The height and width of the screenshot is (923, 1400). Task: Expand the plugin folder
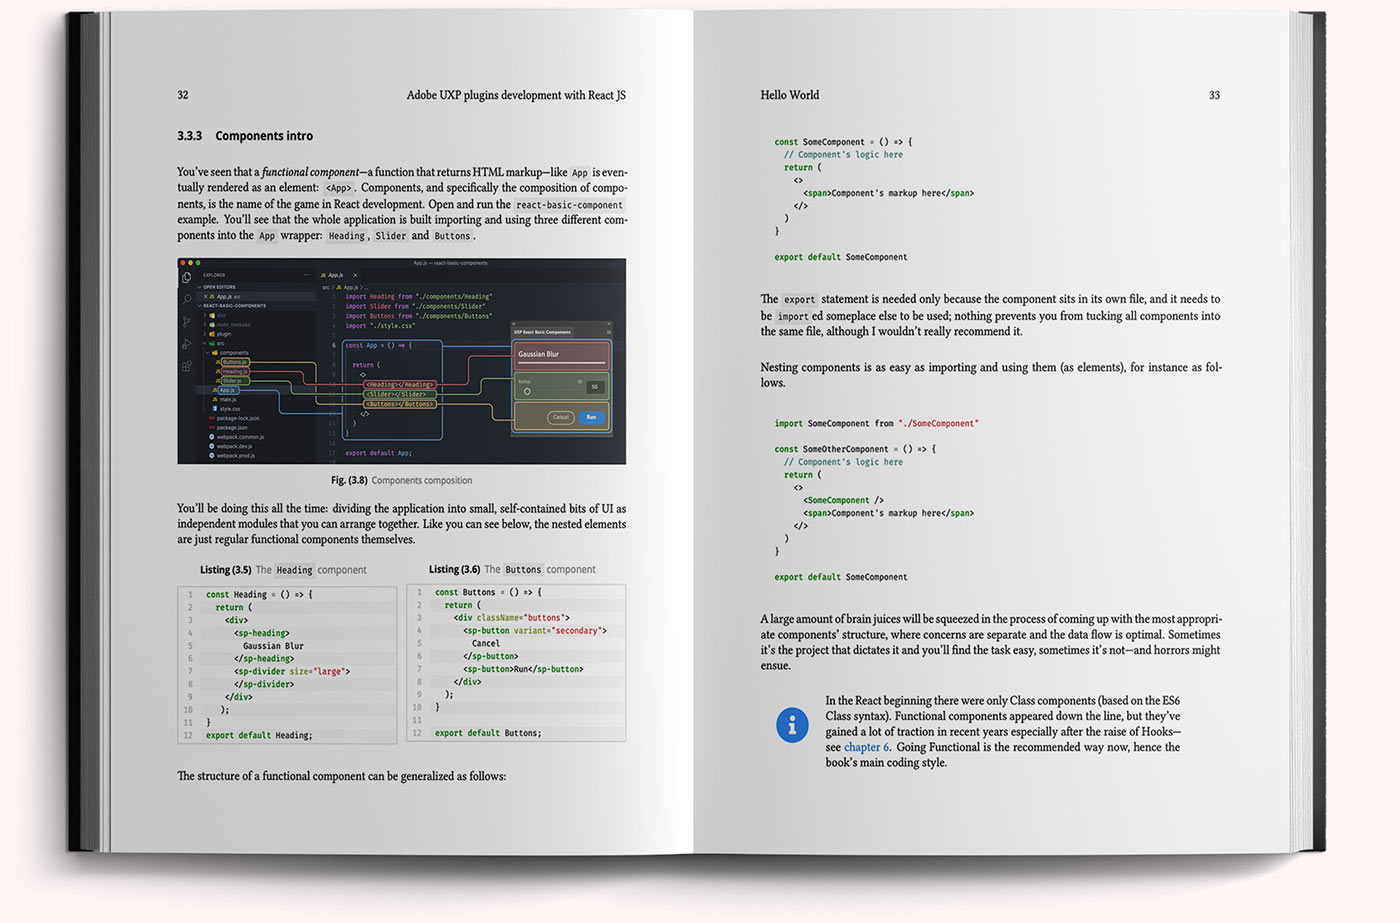[206, 334]
